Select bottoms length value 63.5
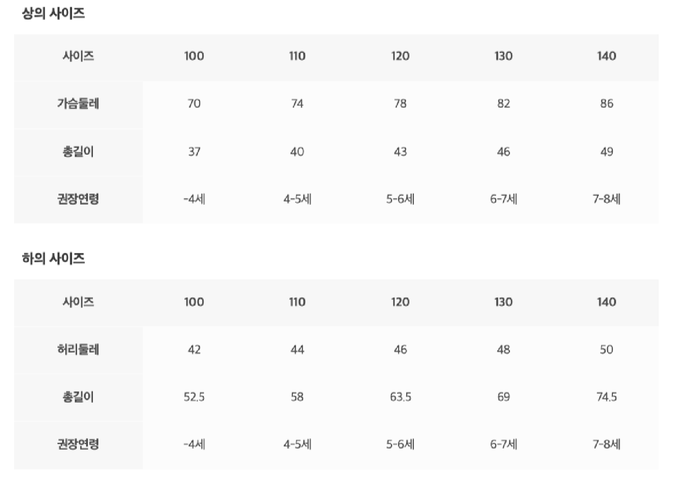 400,397
